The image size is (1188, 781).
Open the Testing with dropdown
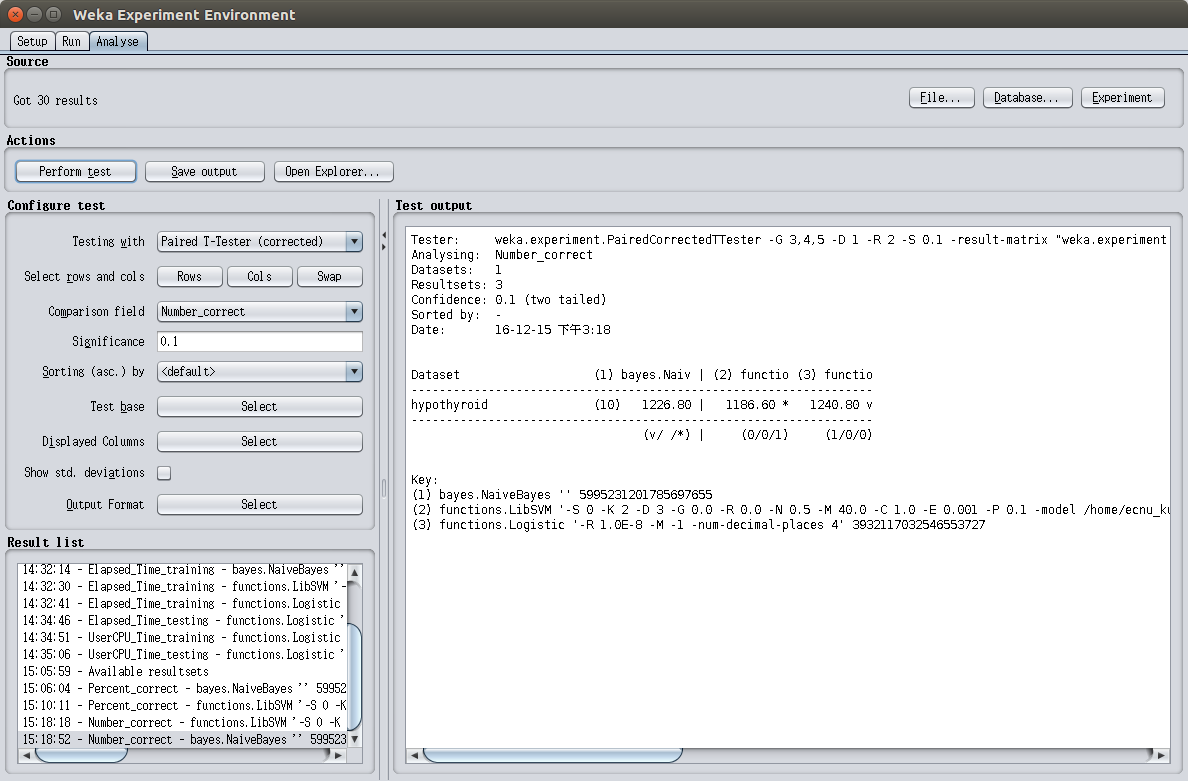point(259,242)
